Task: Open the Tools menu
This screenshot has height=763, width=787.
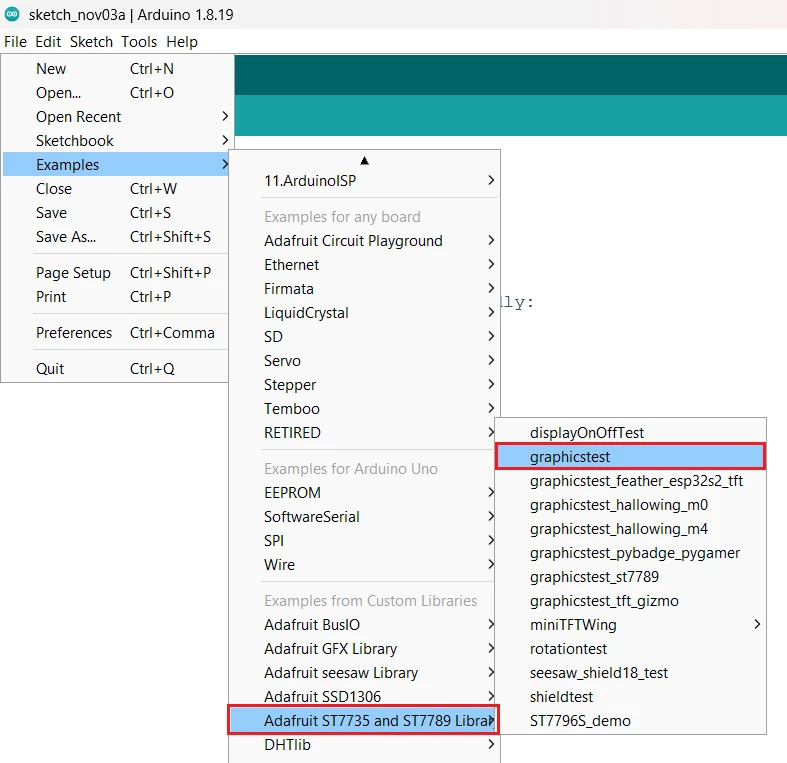Action: (139, 42)
